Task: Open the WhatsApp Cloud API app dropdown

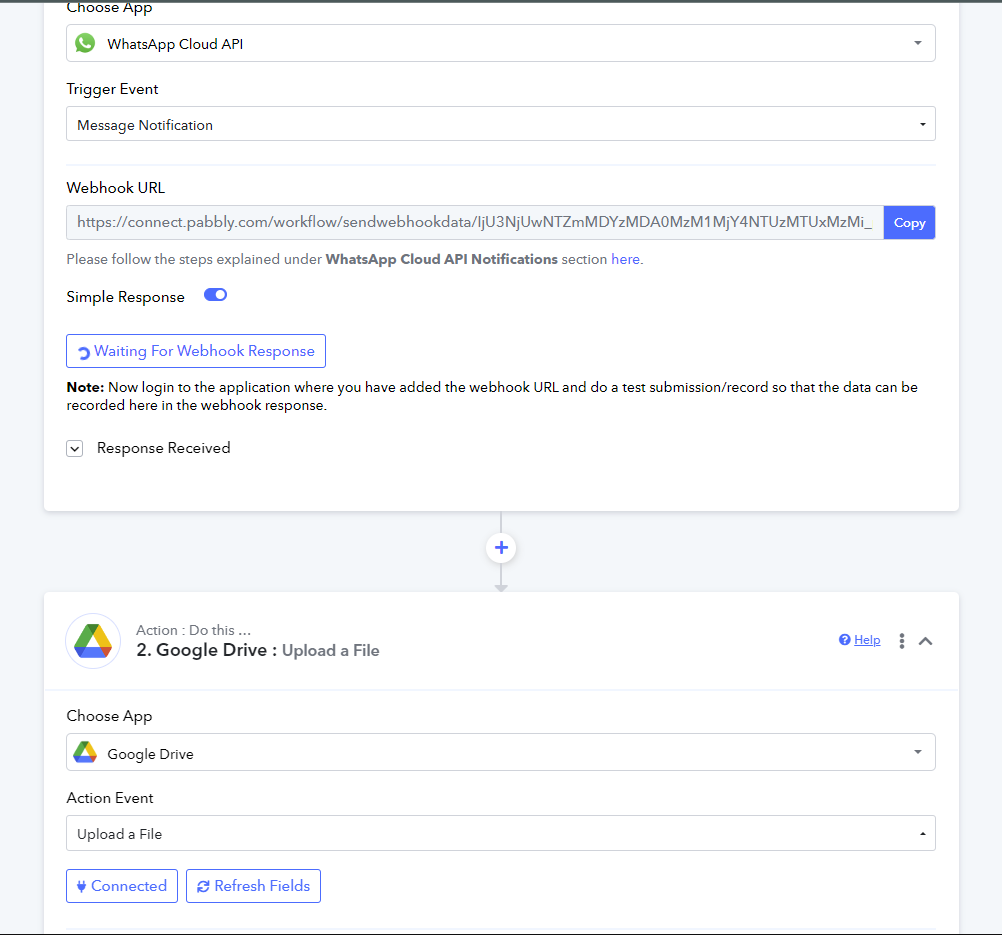Action: 500,43
